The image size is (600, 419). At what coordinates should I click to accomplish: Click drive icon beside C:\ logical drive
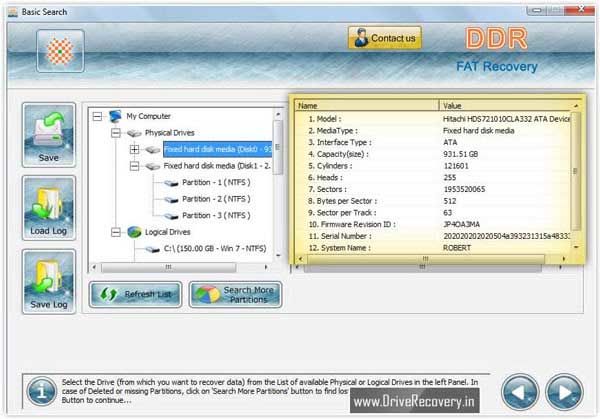153,249
